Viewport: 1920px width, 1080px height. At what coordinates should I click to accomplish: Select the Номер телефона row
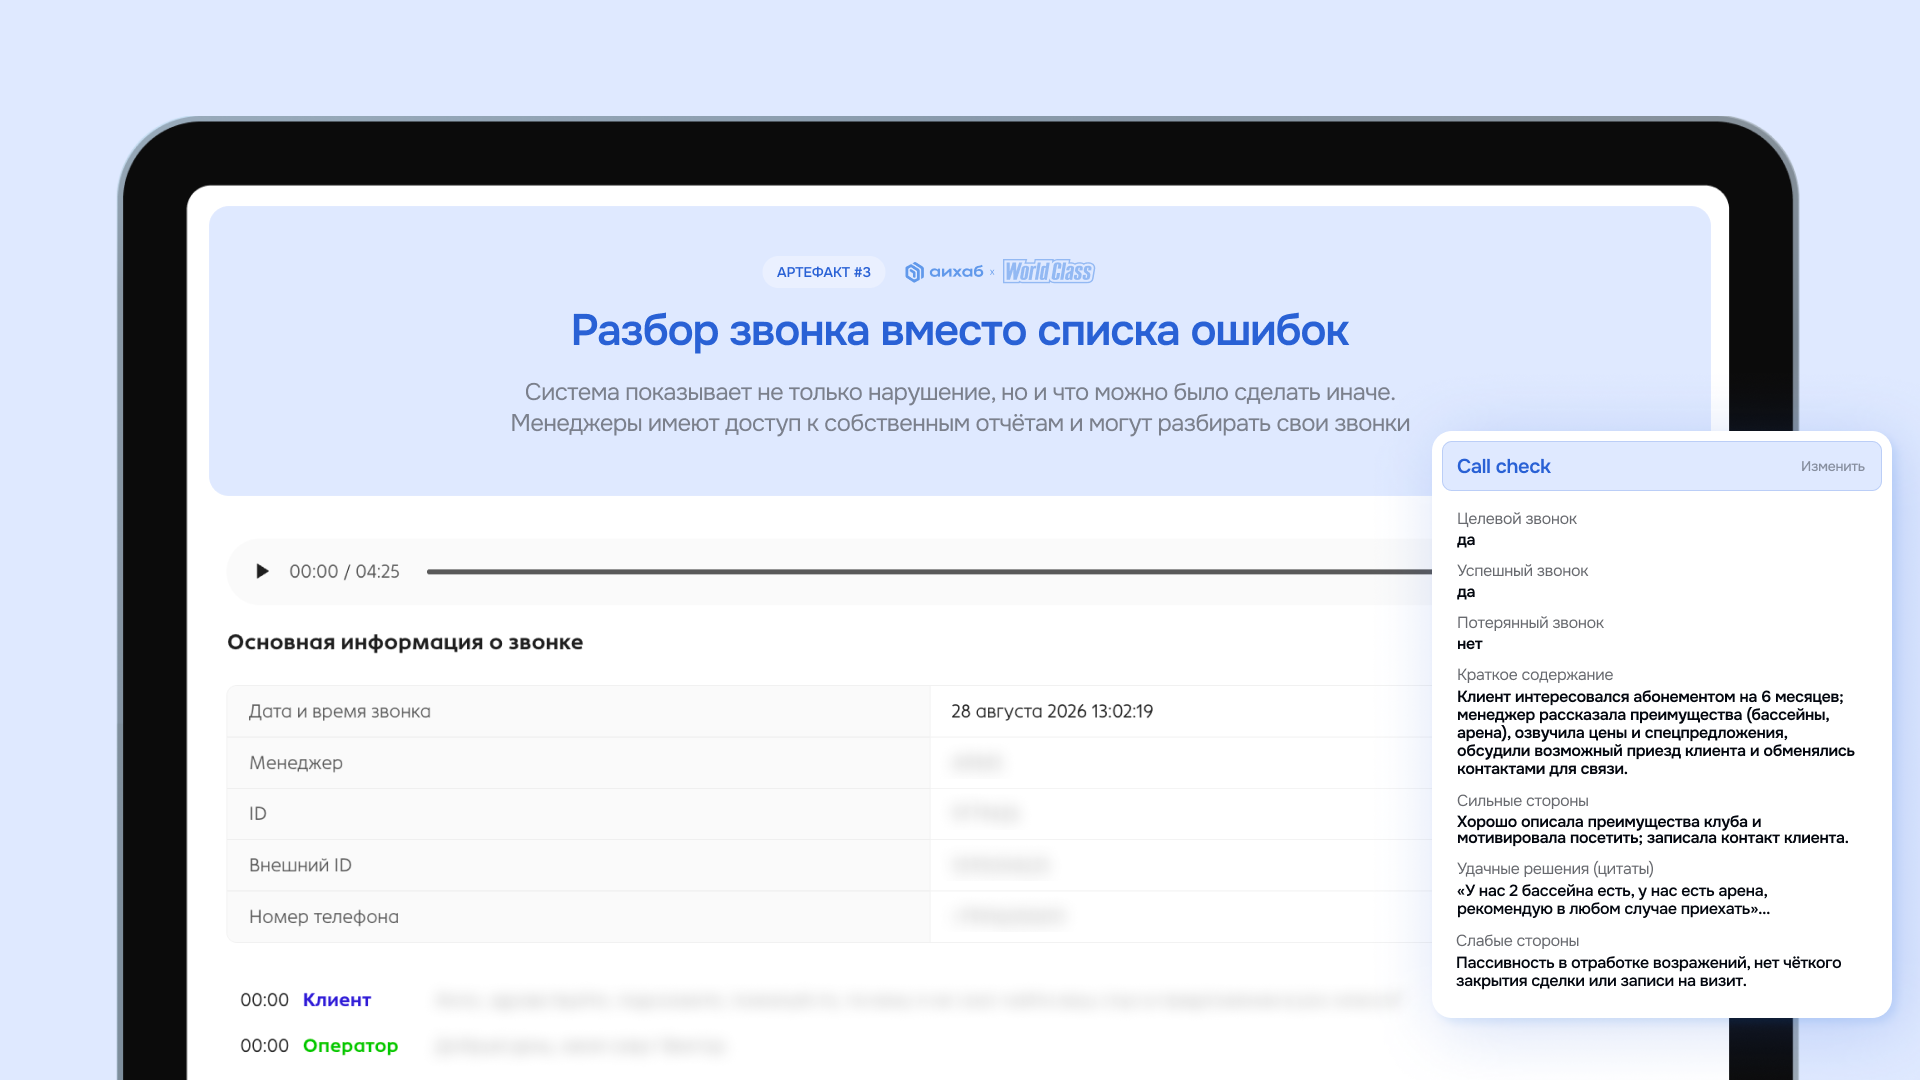(x=830, y=917)
